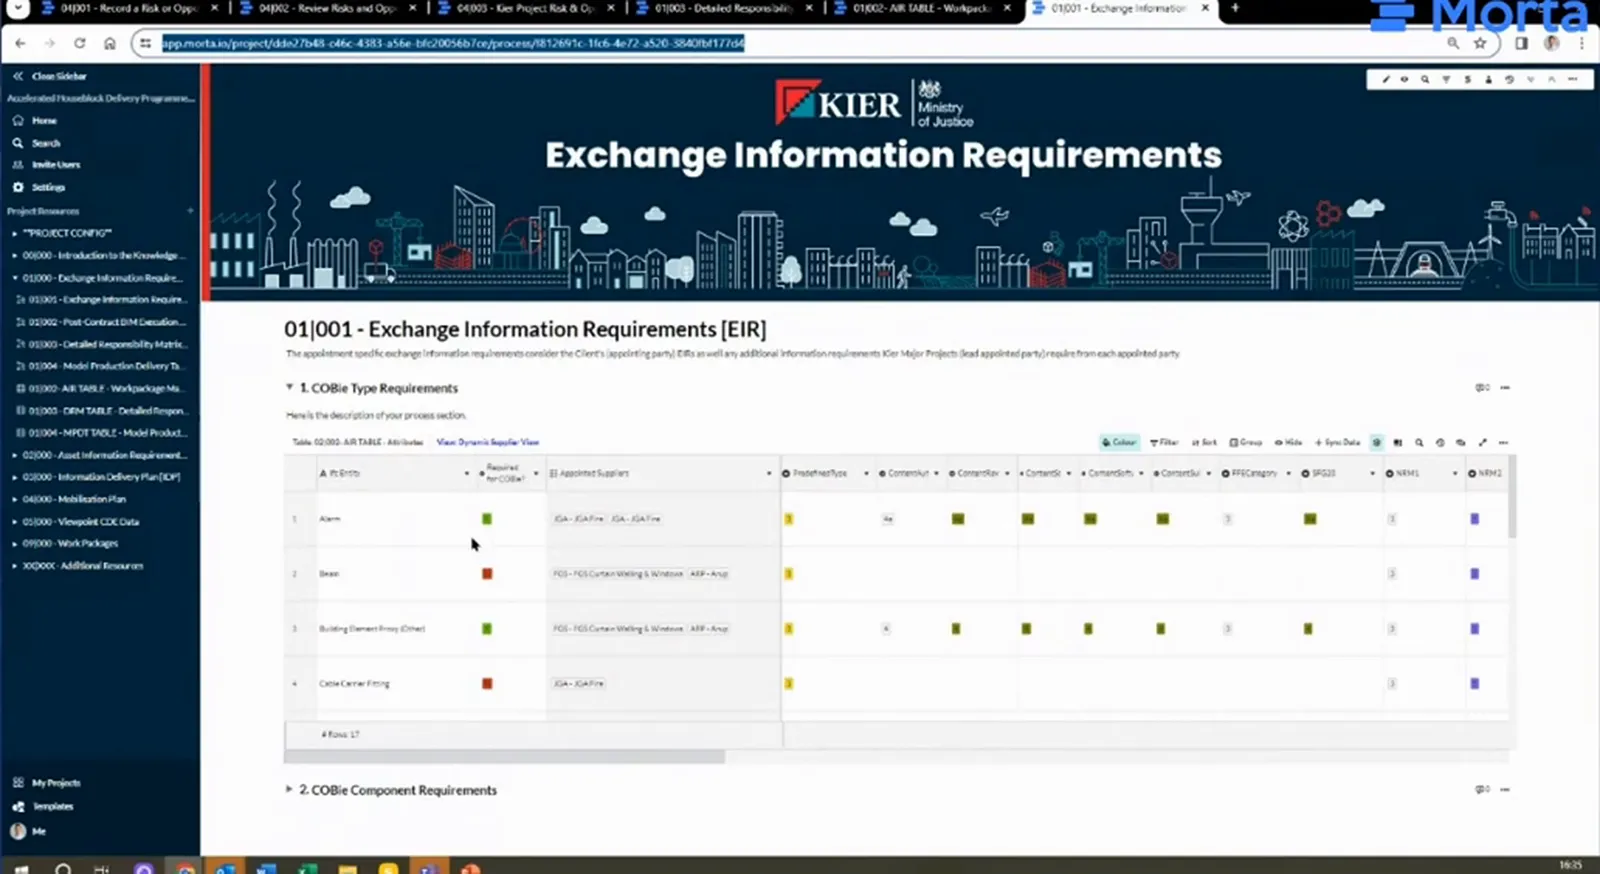The width and height of the screenshot is (1600, 874).
Task: Open the table Filter option
Action: pyautogui.click(x=1164, y=442)
